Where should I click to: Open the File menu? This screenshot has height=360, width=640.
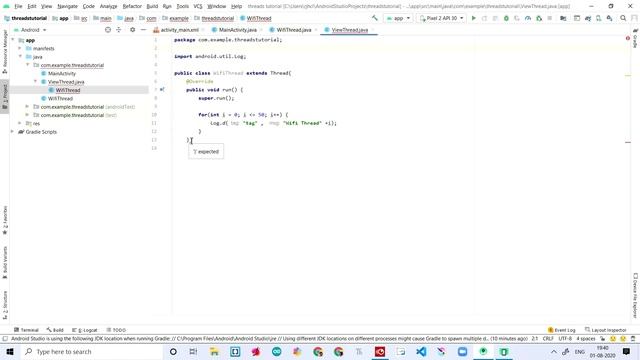point(18,6)
